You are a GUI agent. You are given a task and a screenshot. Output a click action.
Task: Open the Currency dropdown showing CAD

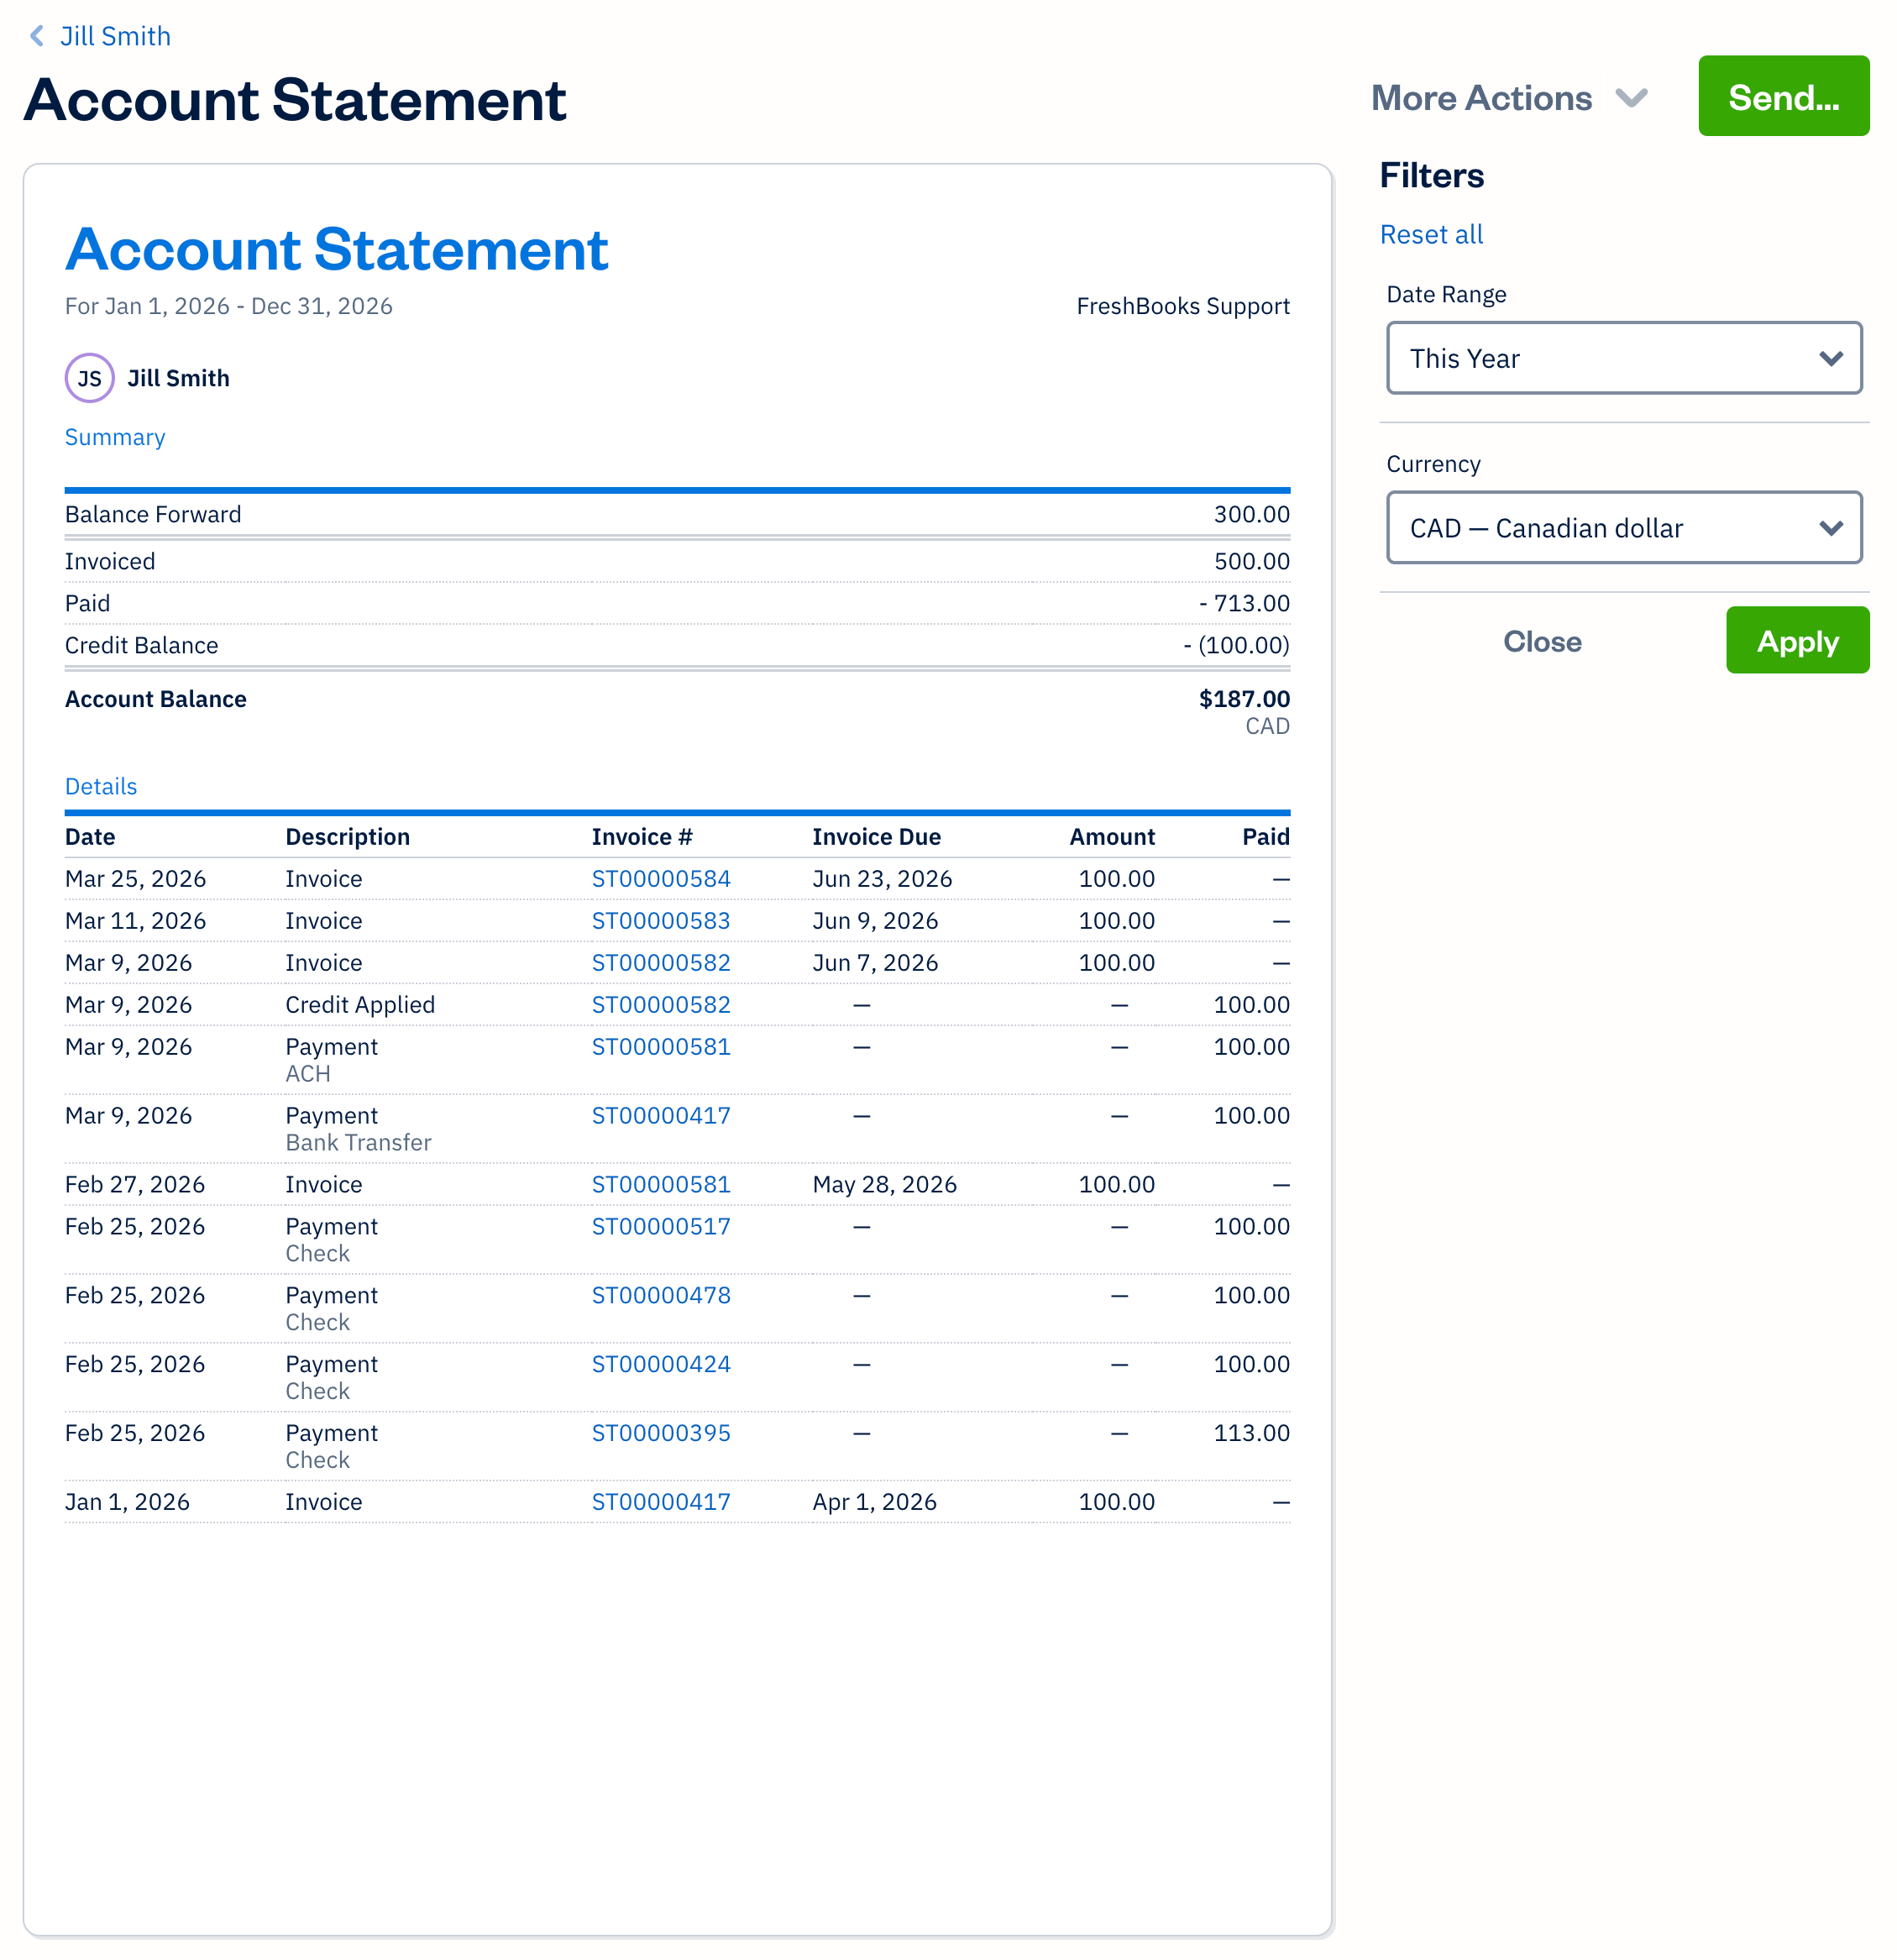(1622, 528)
